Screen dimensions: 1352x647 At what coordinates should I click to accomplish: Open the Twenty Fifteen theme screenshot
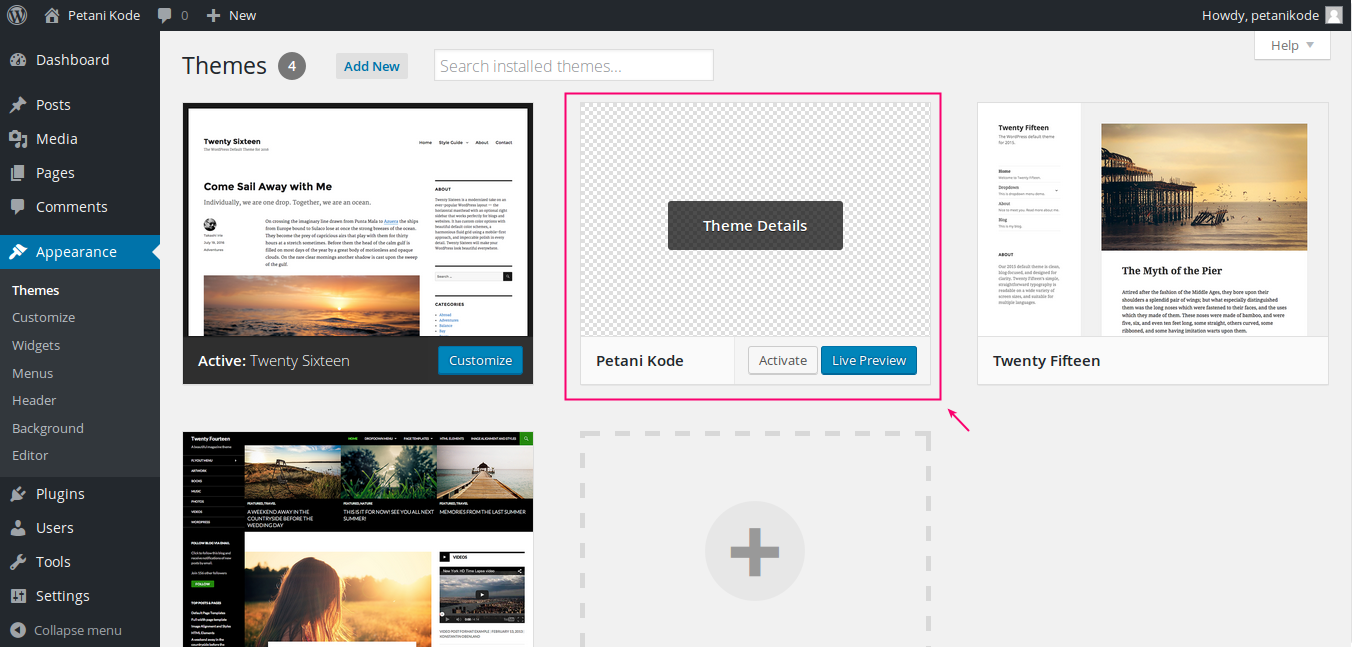pos(1153,219)
